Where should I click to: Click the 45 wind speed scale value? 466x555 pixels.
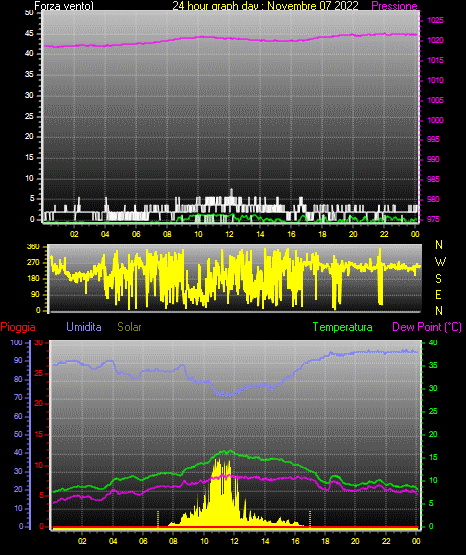(x=29, y=34)
